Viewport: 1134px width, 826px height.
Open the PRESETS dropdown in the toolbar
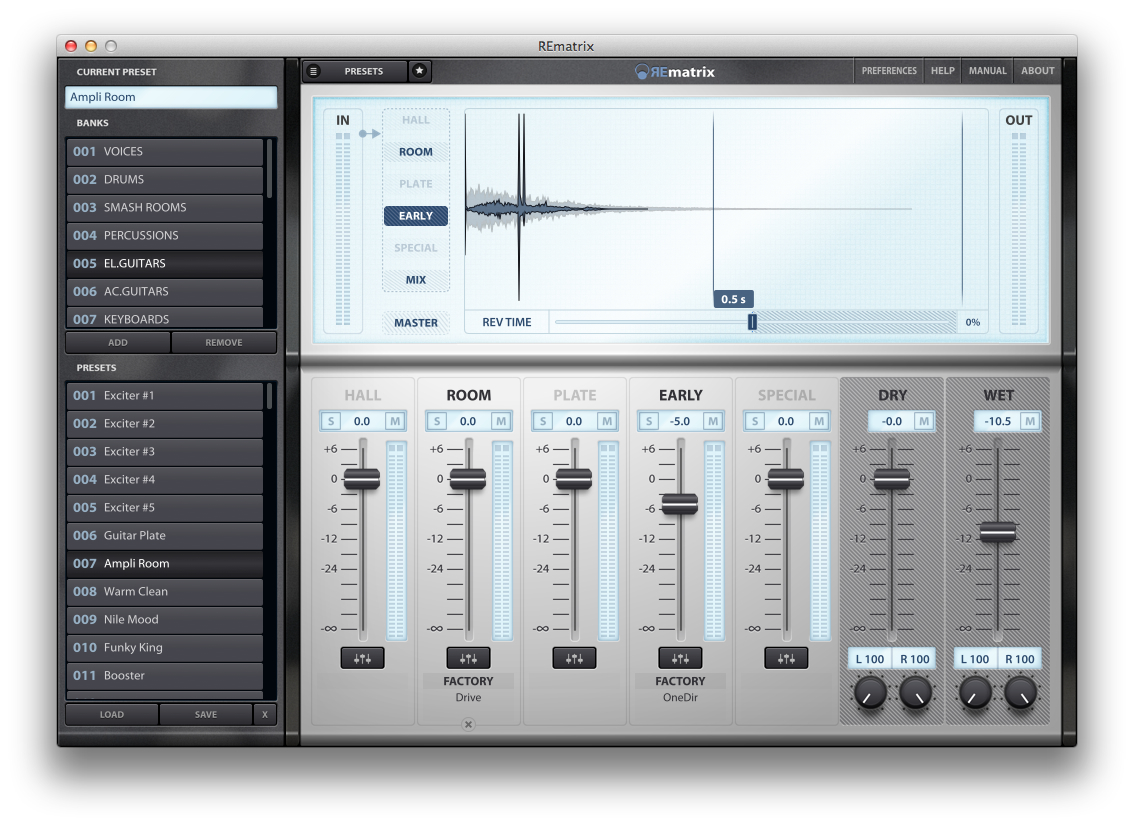click(364, 71)
